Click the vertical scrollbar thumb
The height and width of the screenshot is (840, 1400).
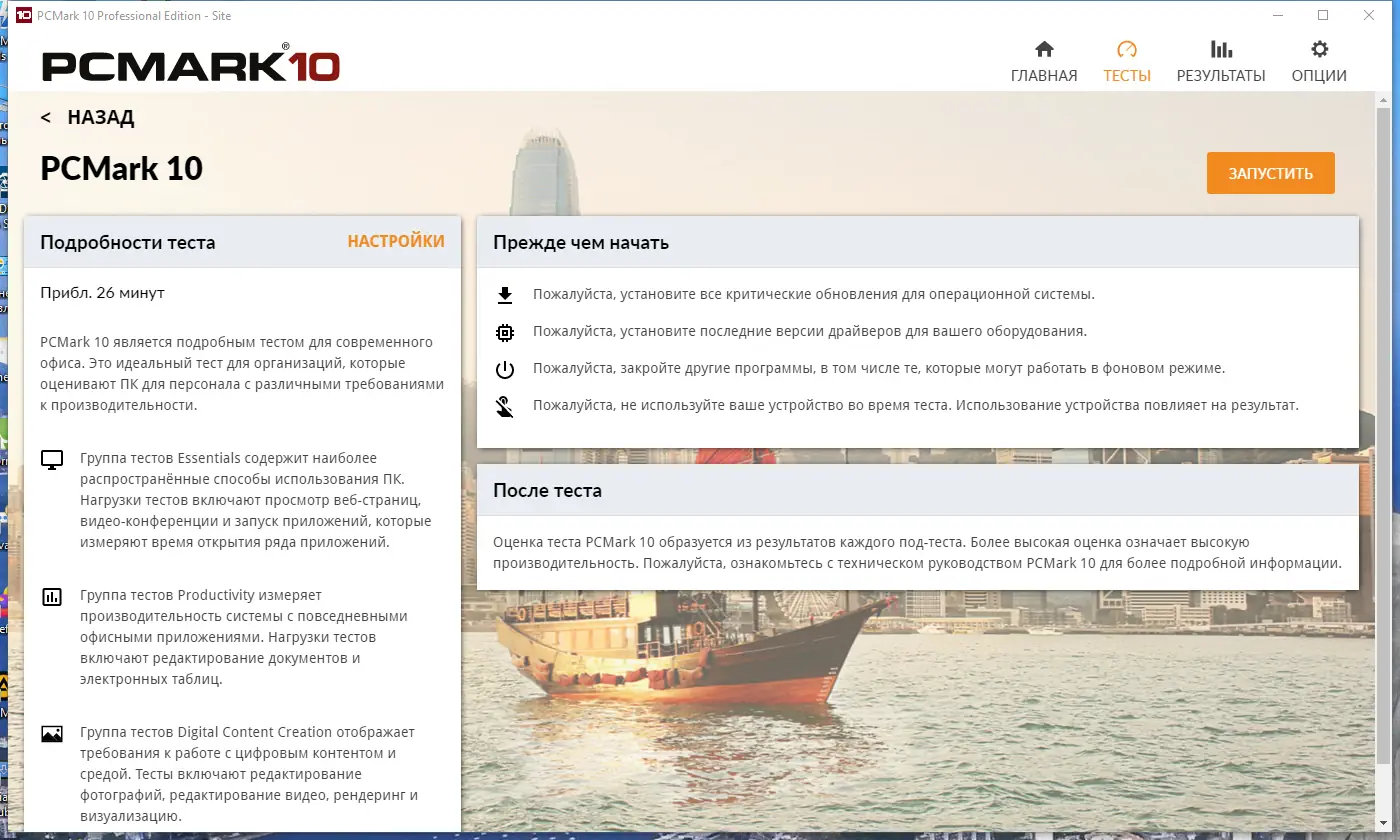(x=1383, y=435)
